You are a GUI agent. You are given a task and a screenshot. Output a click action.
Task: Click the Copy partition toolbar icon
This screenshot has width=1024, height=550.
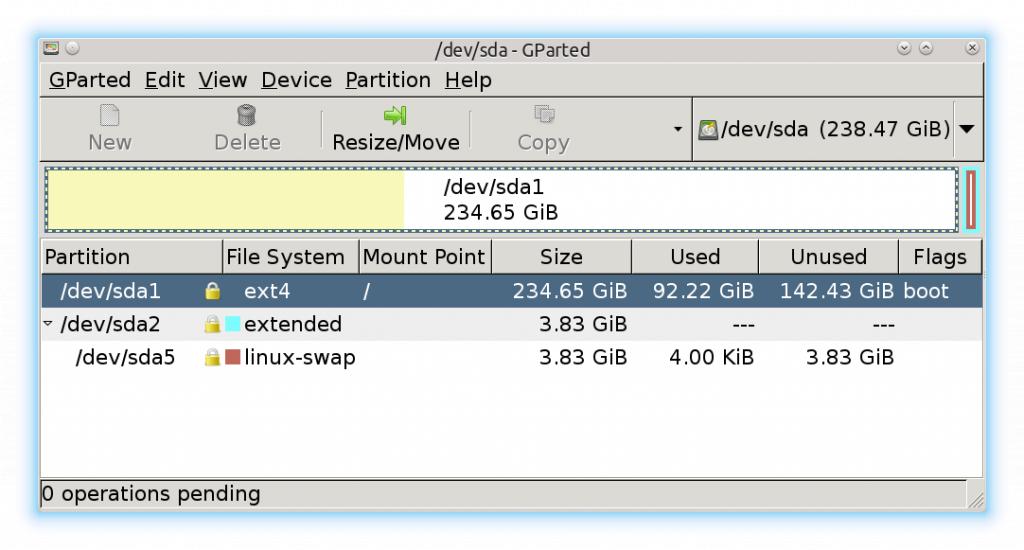pos(543,116)
